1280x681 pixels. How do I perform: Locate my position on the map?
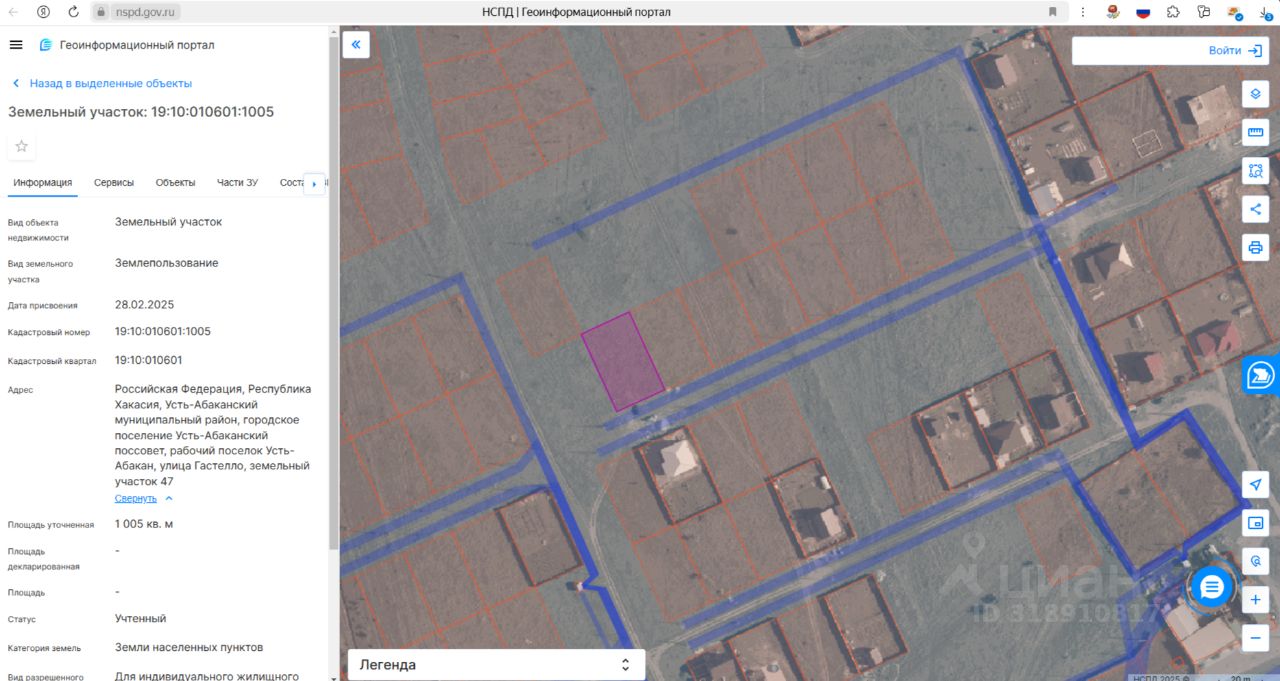coord(1256,484)
